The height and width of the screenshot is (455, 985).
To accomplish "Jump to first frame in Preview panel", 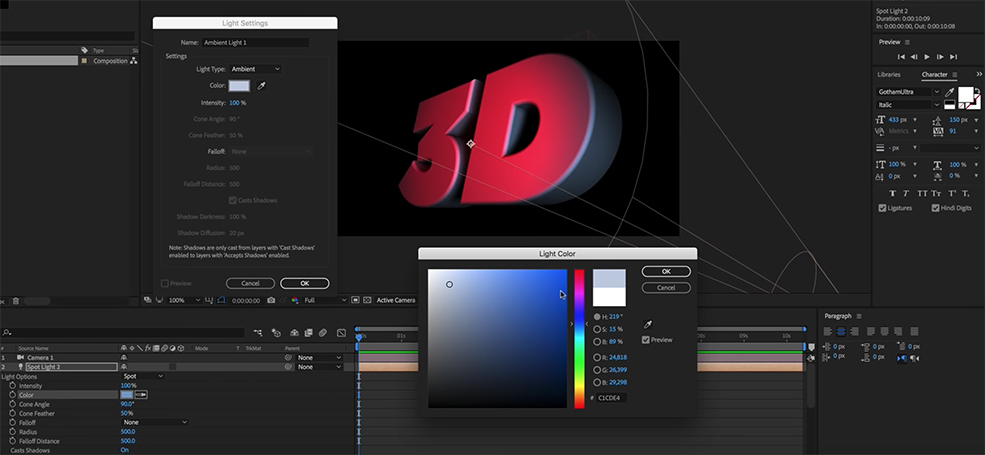I will 901,57.
